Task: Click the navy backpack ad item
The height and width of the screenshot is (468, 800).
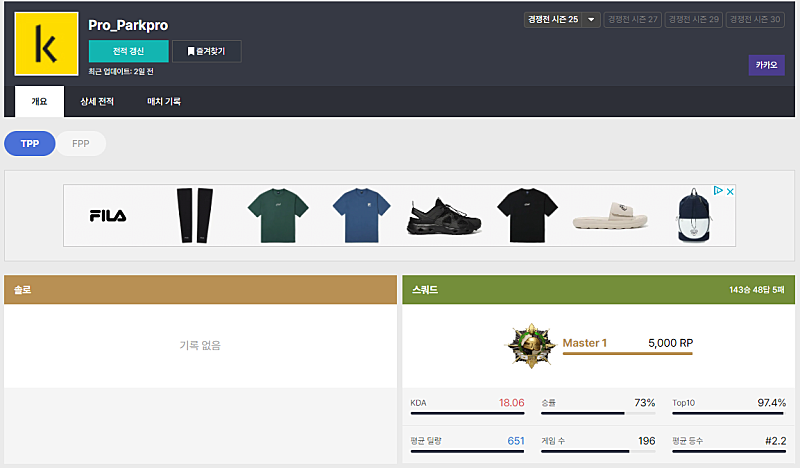Action: 694,215
